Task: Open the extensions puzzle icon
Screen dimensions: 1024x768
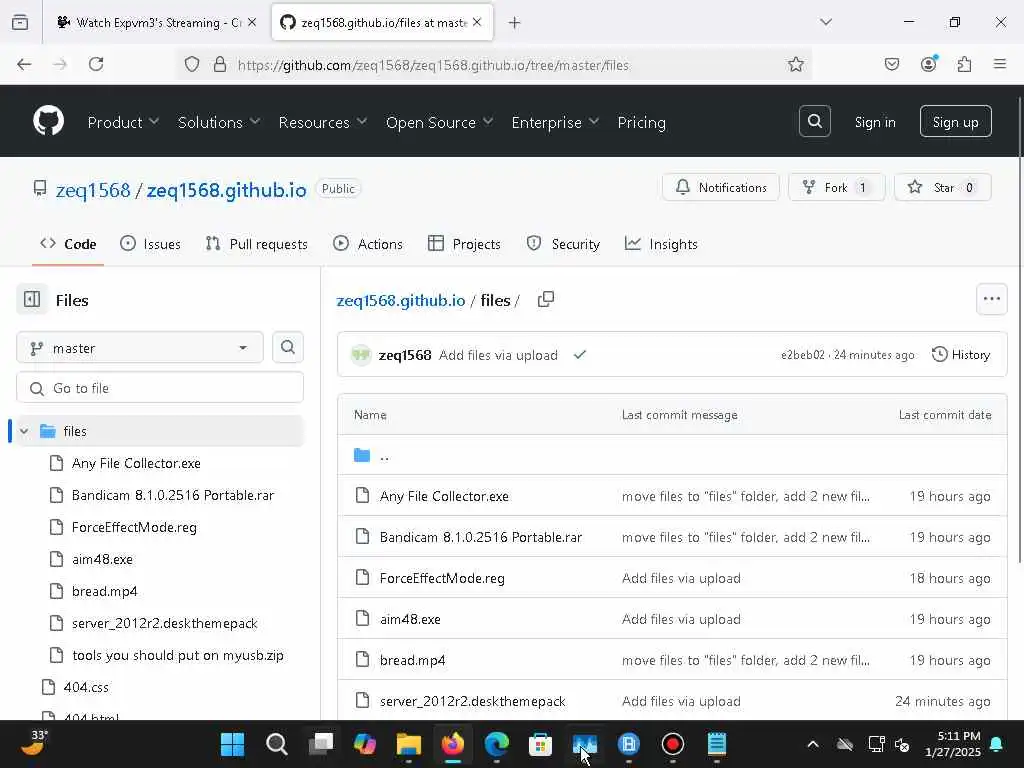Action: click(x=965, y=64)
